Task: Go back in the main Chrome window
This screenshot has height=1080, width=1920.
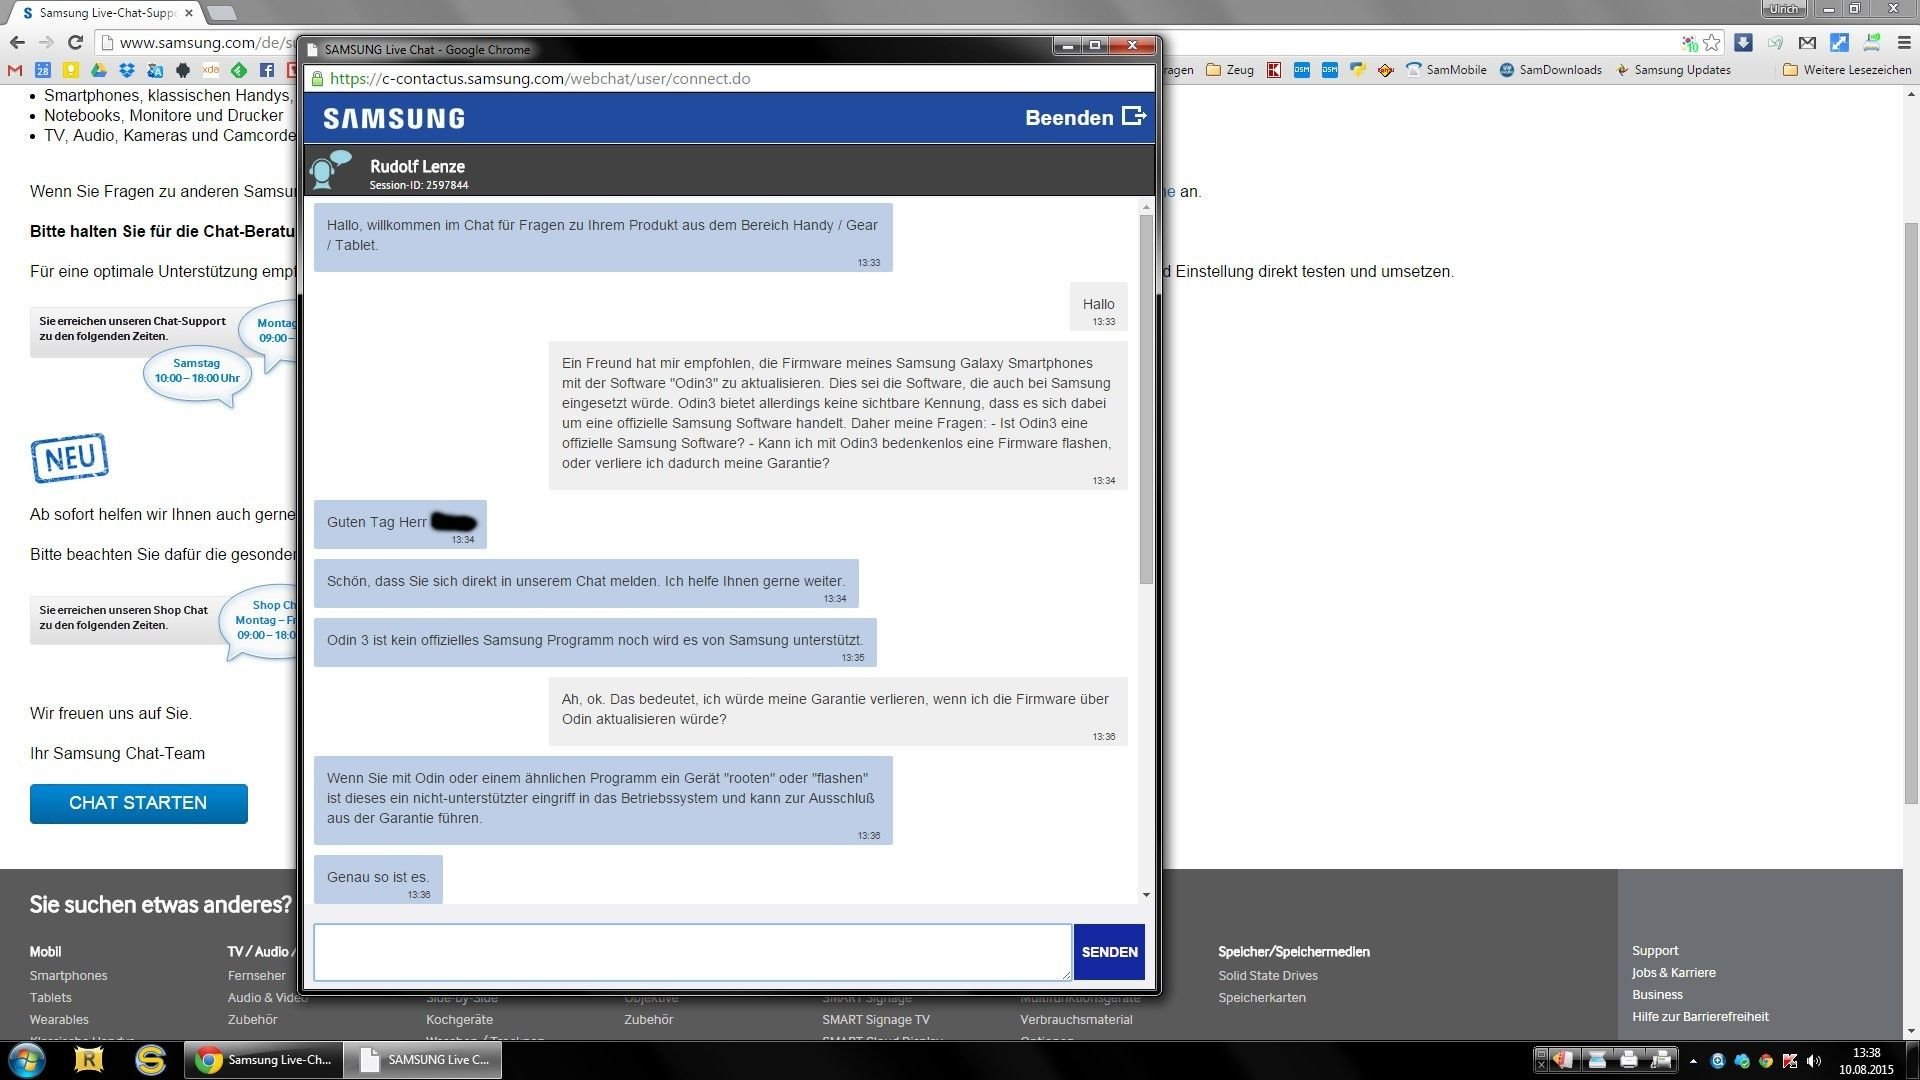Action: click(17, 42)
